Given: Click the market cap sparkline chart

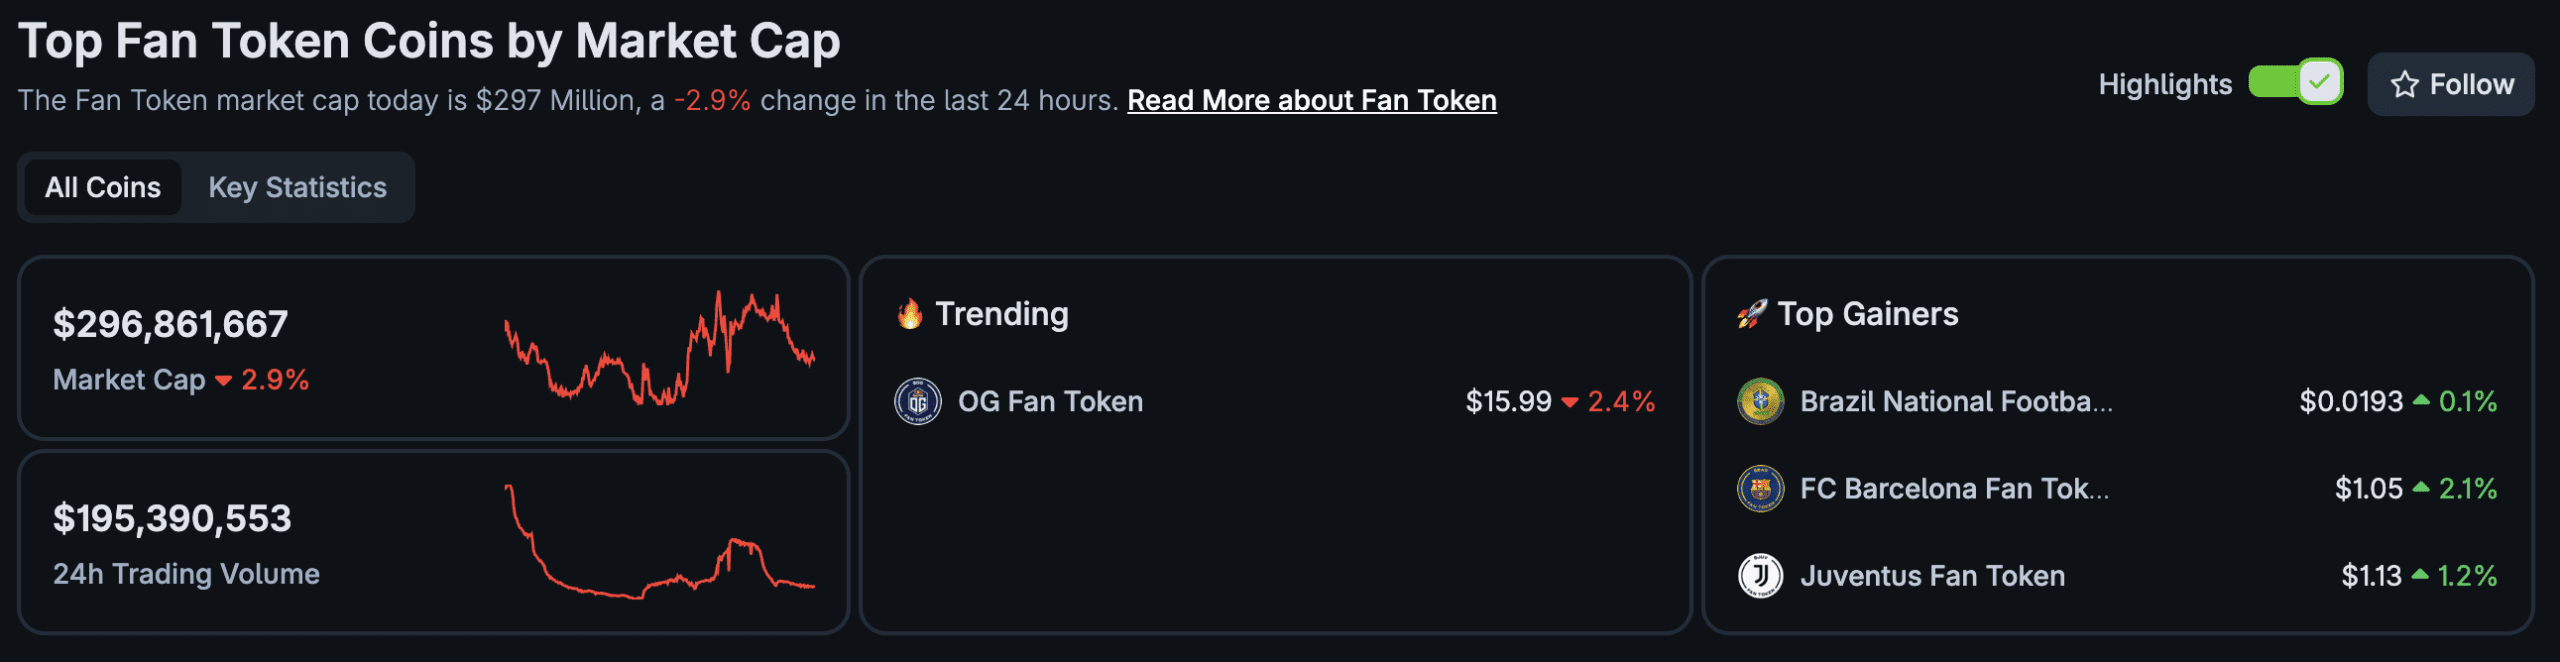Looking at the screenshot, I should click(660, 349).
